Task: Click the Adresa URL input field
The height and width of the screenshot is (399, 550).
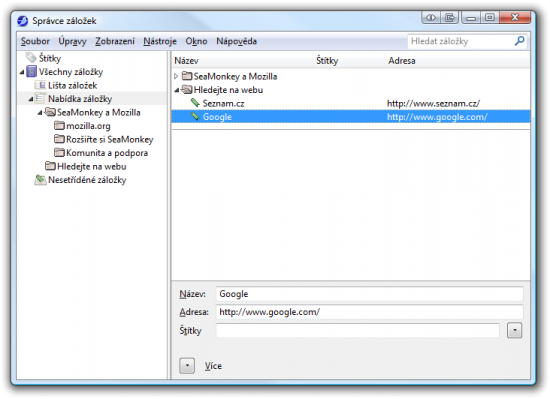Action: 369,312
